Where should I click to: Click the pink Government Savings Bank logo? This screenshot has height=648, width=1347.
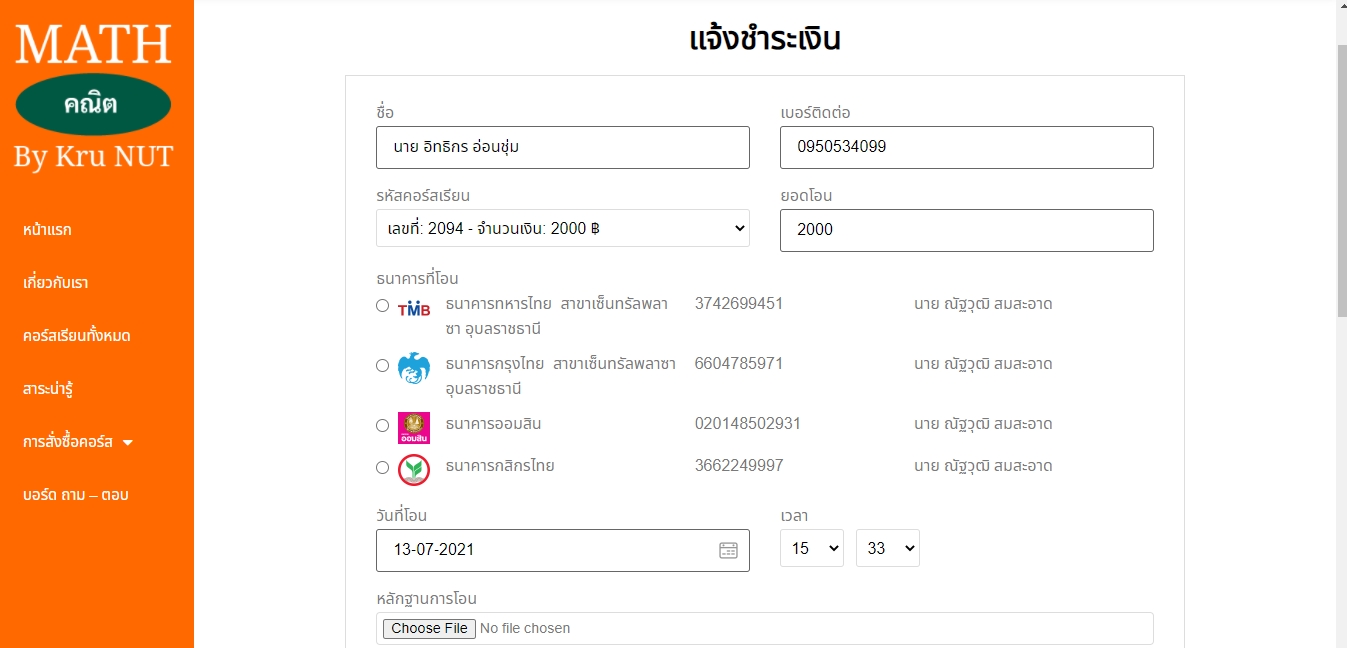[413, 427]
